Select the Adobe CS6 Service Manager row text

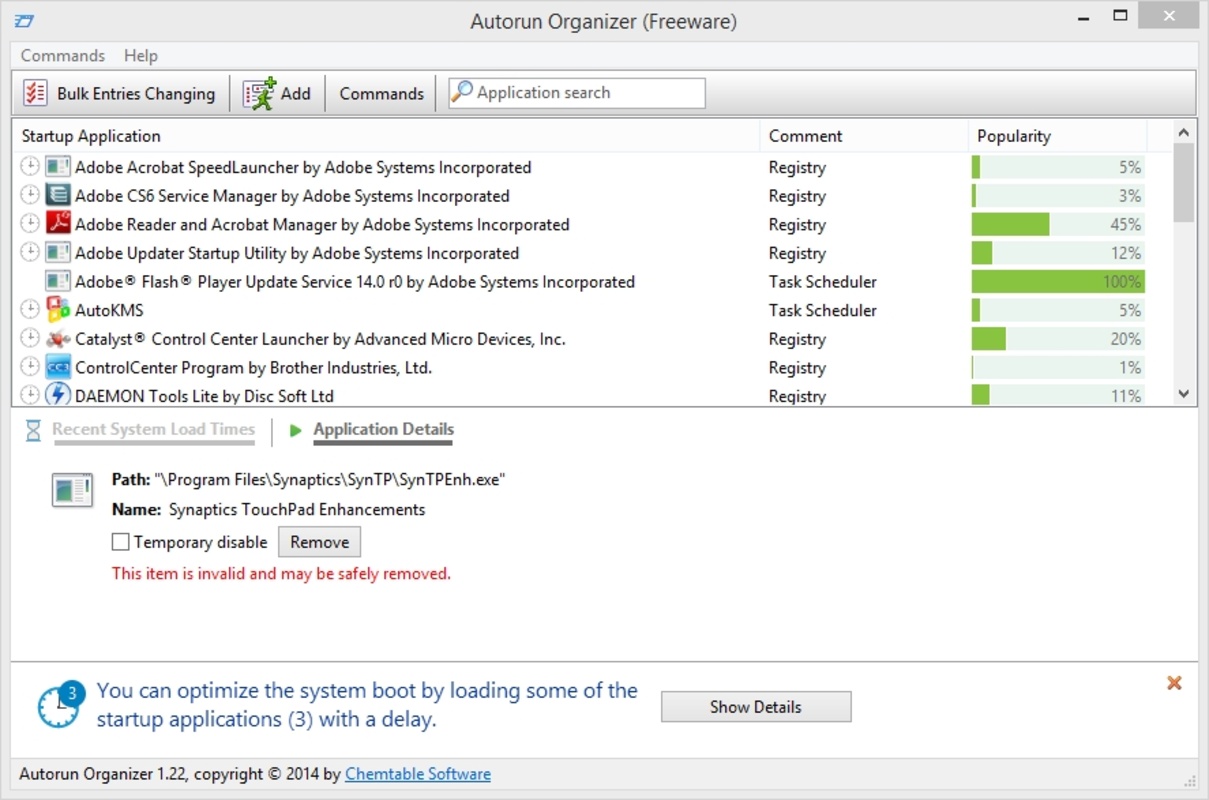292,196
